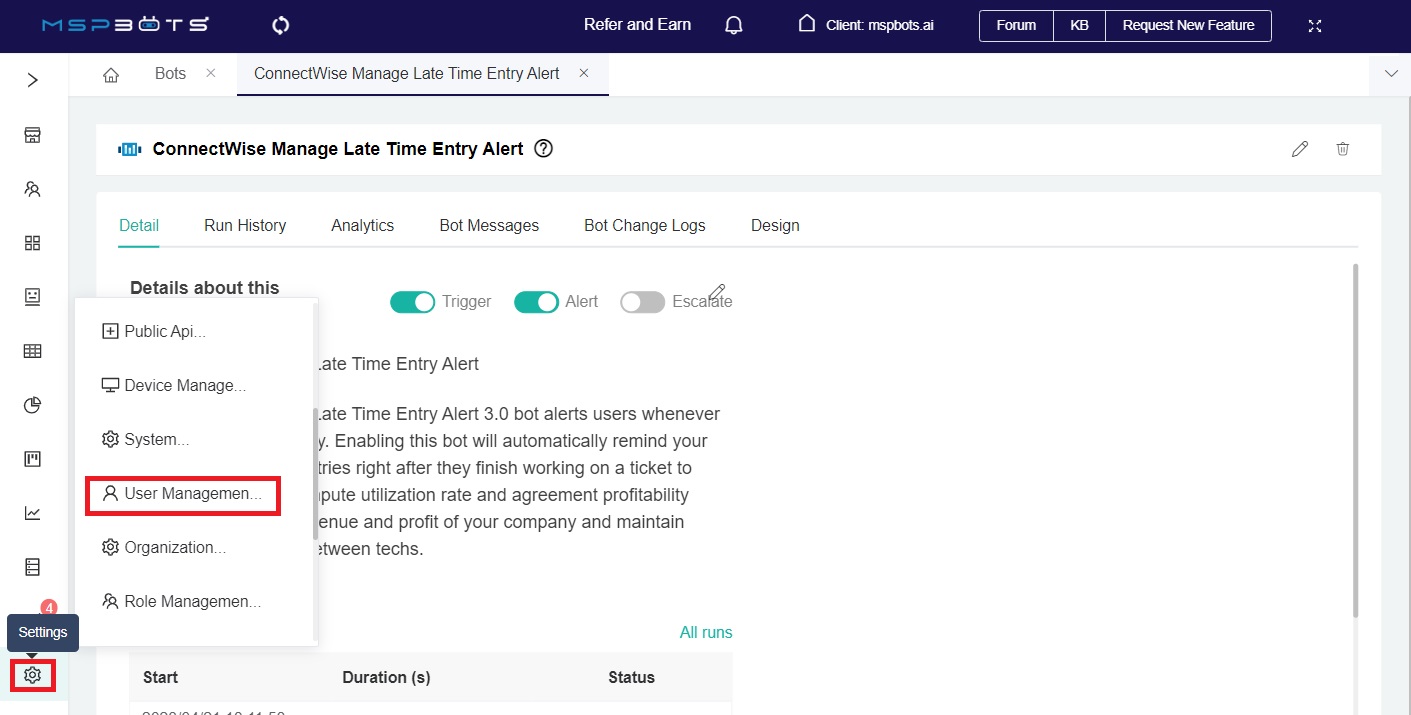Open the Bot Change Logs tab
Image resolution: width=1411 pixels, height=715 pixels.
point(644,226)
